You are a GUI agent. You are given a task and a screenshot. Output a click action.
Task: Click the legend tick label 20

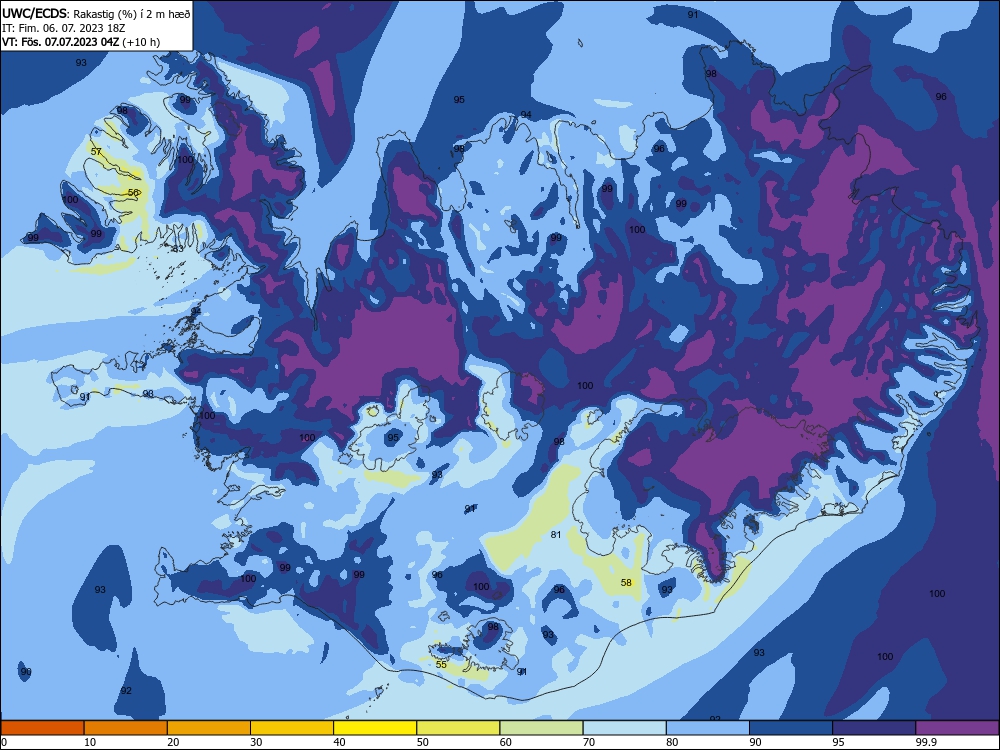pyautogui.click(x=173, y=742)
